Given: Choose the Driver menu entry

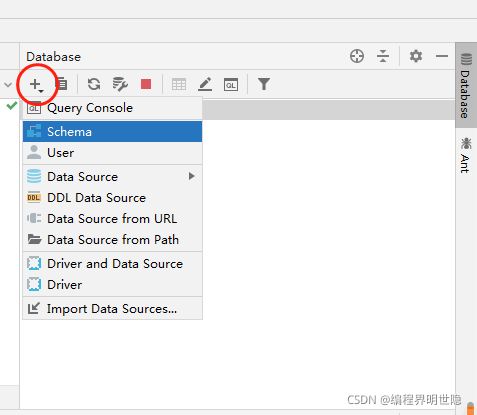Looking at the screenshot, I should pyautogui.click(x=112, y=285).
